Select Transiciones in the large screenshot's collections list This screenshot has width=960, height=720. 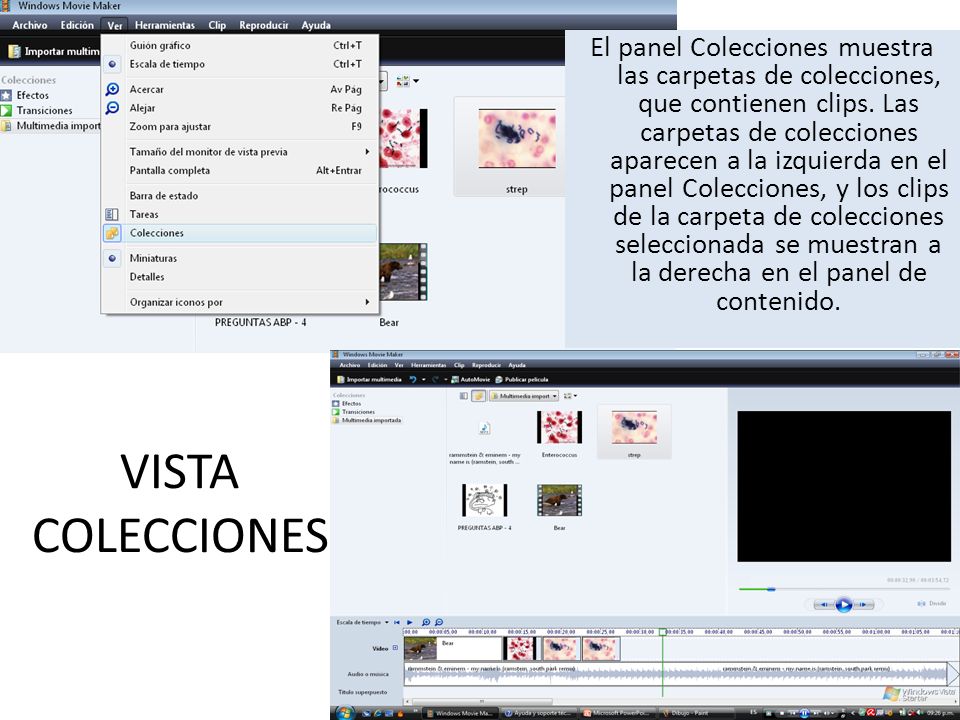click(x=37, y=111)
